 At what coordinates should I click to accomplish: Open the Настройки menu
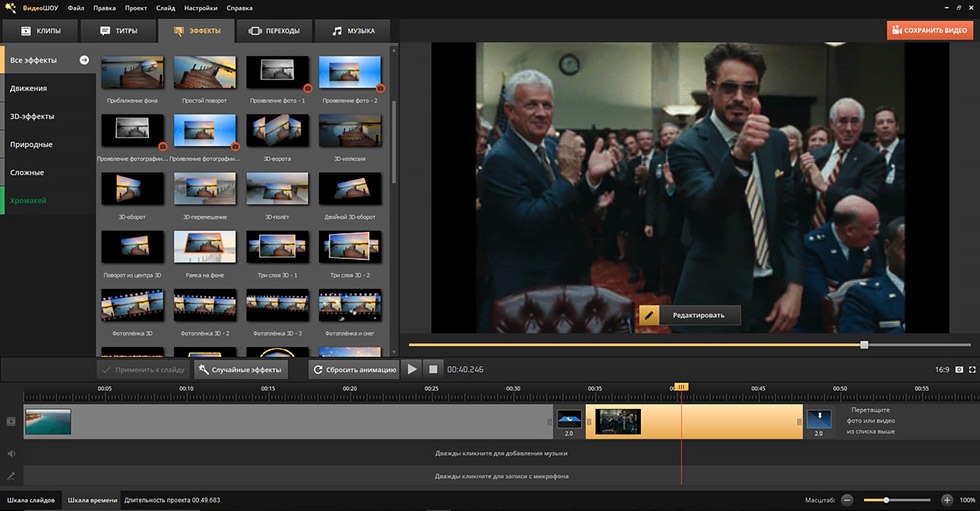coord(201,8)
